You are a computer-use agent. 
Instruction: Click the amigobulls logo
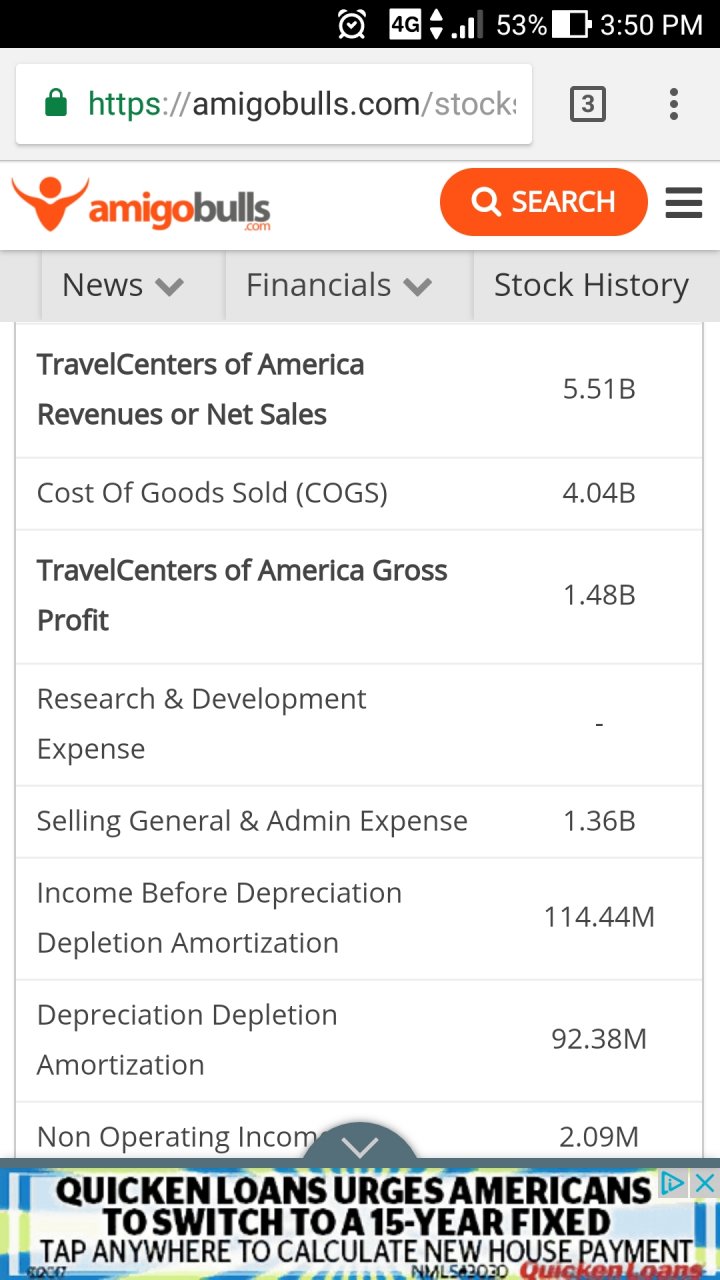pyautogui.click(x=141, y=204)
